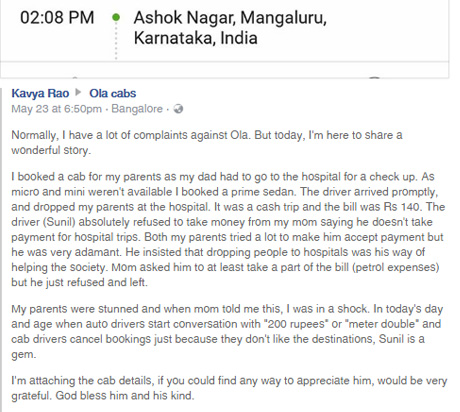Click the green pickup location dot
This screenshot has height=412, width=460.
tap(116, 17)
